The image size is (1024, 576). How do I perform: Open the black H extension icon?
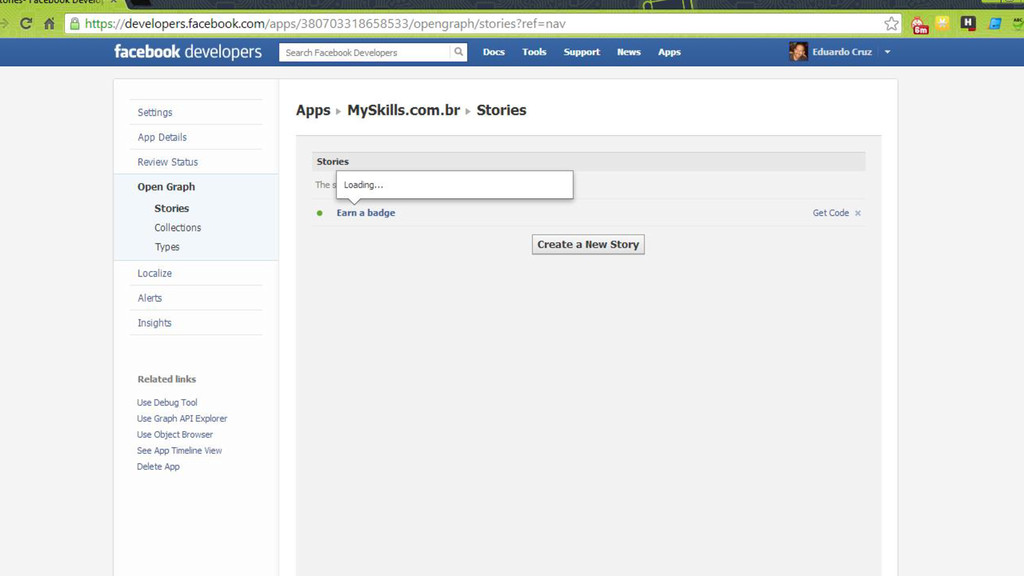[968, 24]
